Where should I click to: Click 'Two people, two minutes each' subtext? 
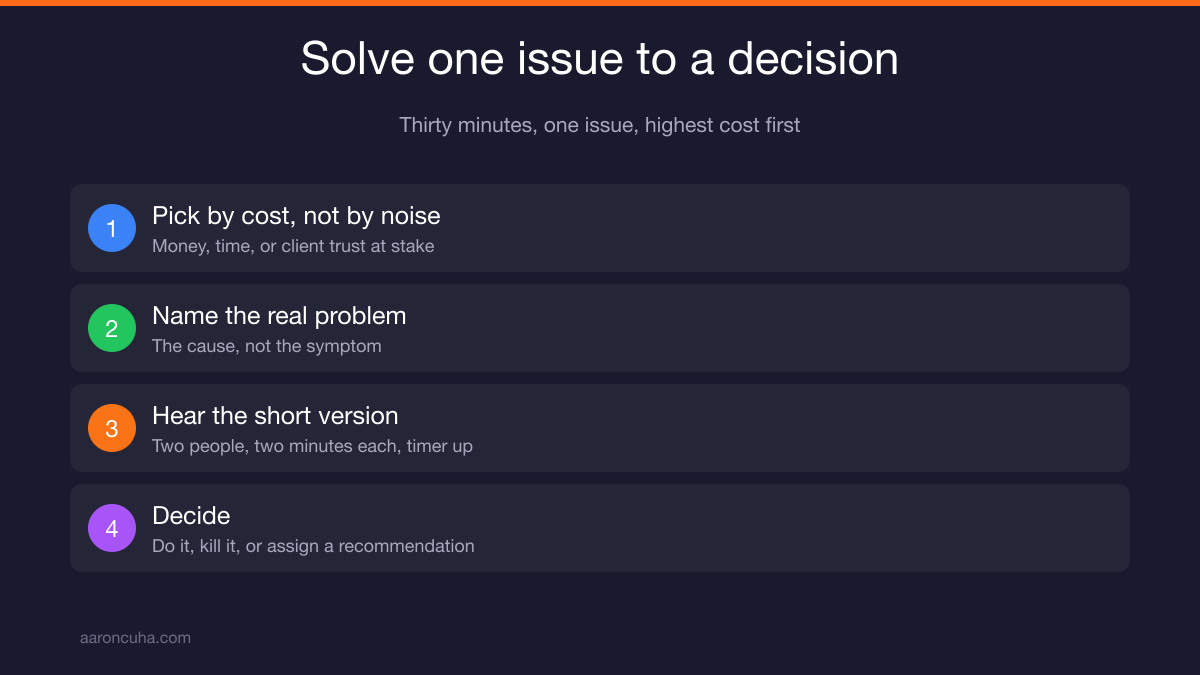pyautogui.click(x=312, y=446)
